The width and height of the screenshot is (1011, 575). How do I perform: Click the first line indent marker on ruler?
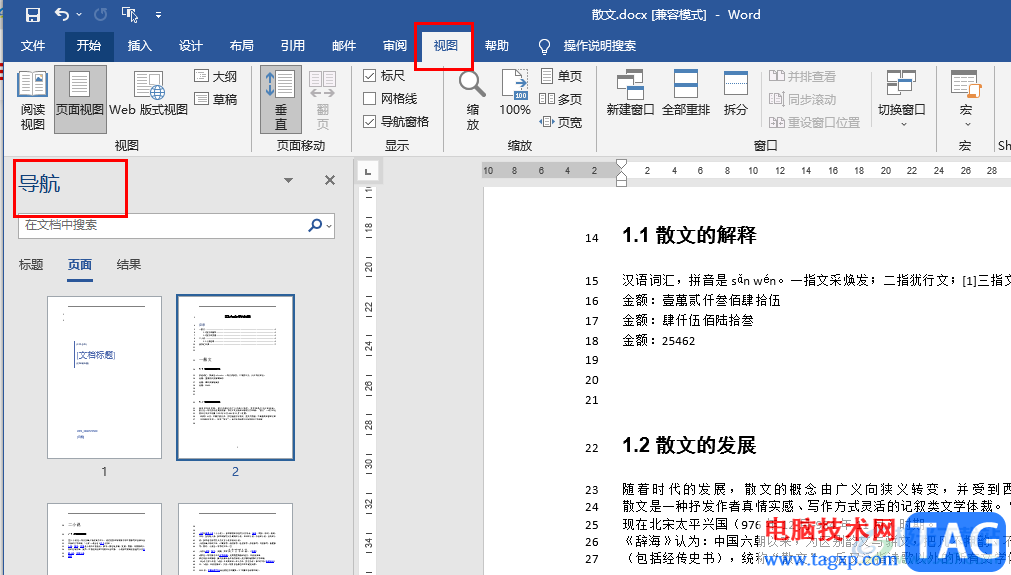coord(622,164)
